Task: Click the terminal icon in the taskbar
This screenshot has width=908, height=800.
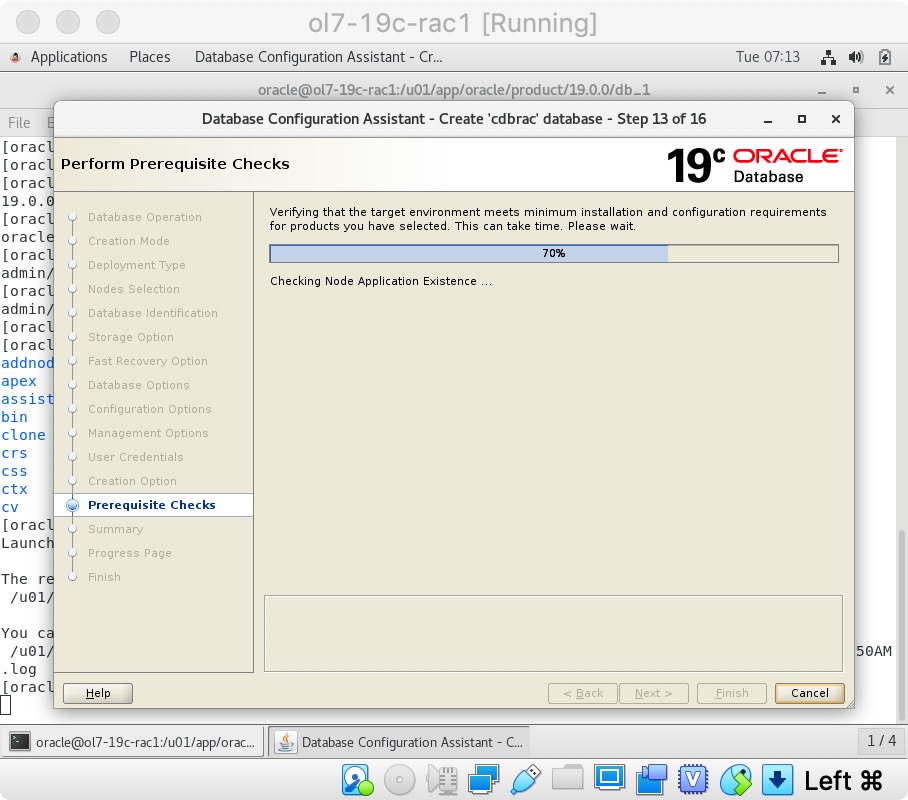Action: 20,741
